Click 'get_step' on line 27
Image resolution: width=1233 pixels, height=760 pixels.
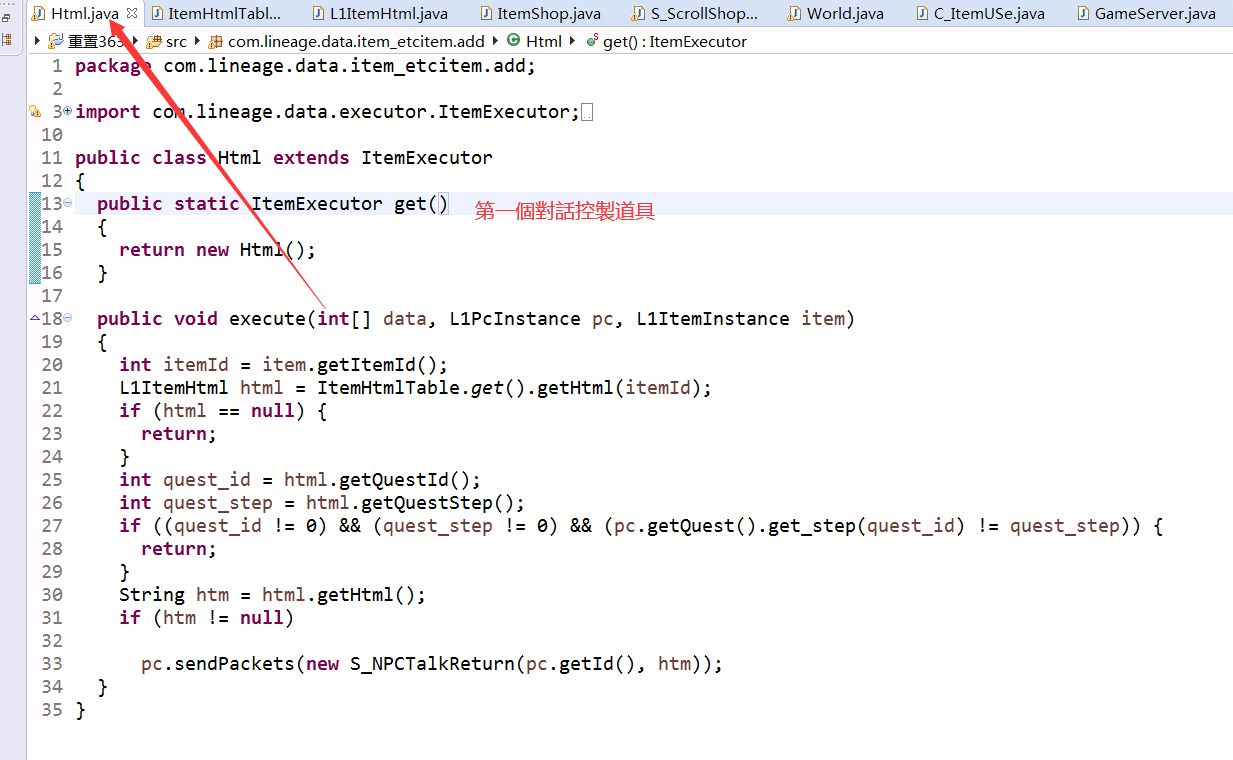[x=813, y=526]
